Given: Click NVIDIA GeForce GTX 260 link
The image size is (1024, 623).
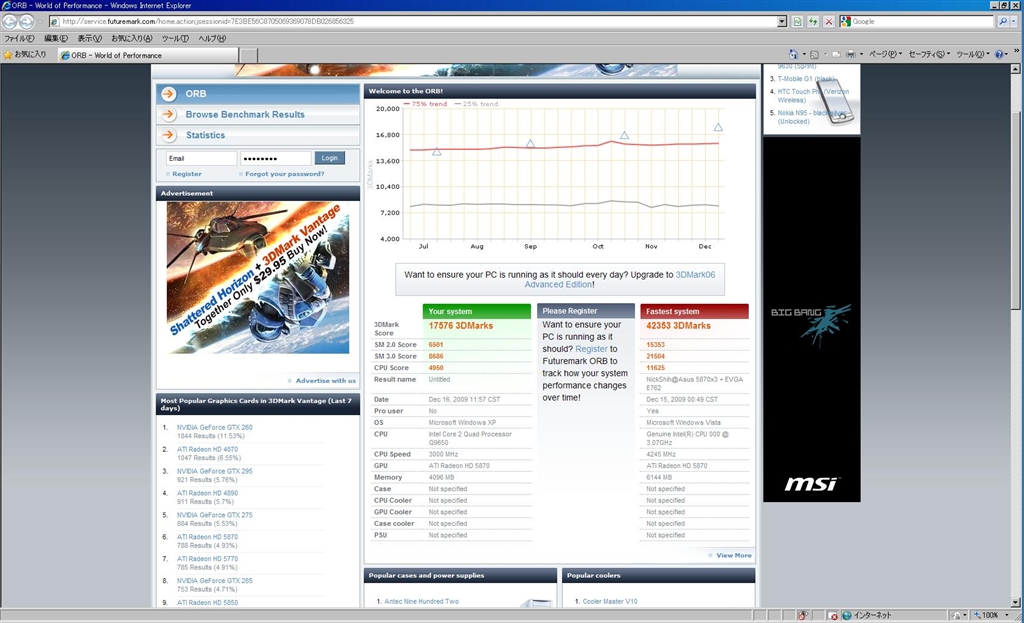Looking at the screenshot, I should (214, 428).
